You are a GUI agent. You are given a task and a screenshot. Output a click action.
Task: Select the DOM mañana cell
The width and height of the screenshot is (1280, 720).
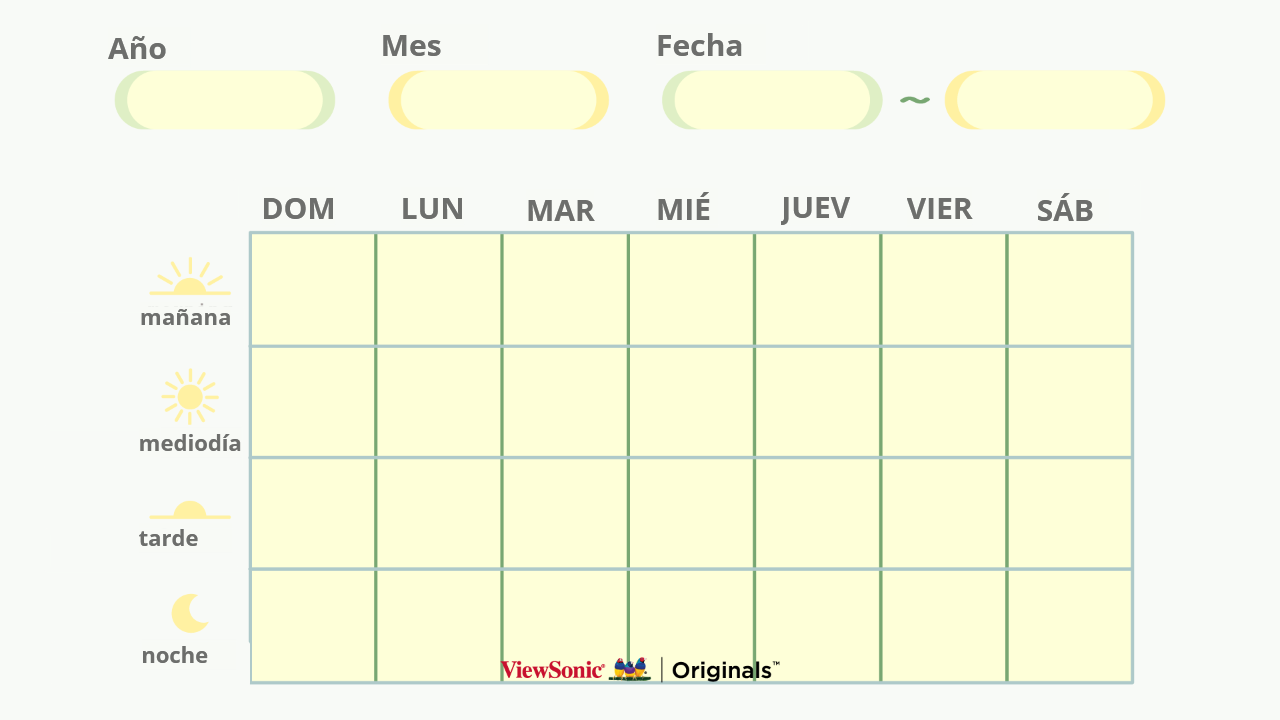pyautogui.click(x=313, y=290)
